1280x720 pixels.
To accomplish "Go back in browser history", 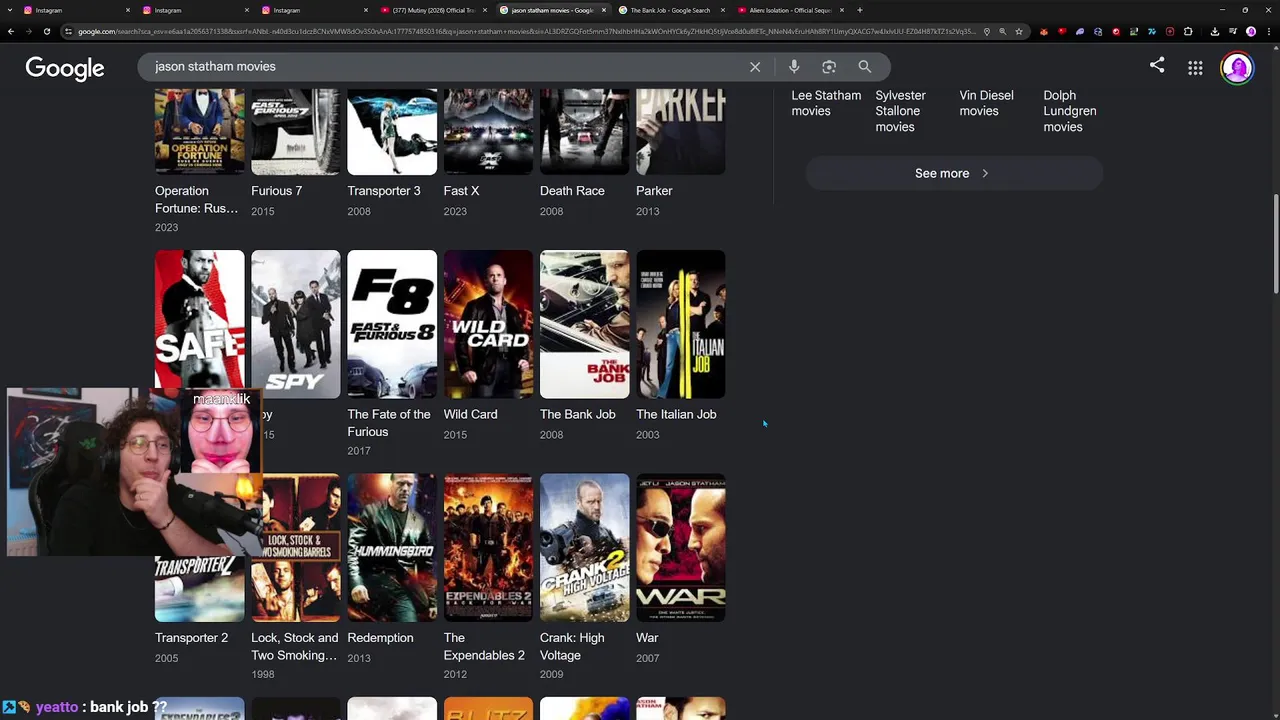I will 11,31.
